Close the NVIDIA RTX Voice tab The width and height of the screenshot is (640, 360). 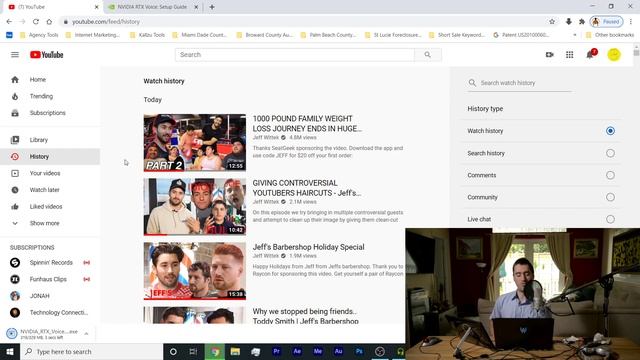pyautogui.click(x=196, y=7)
